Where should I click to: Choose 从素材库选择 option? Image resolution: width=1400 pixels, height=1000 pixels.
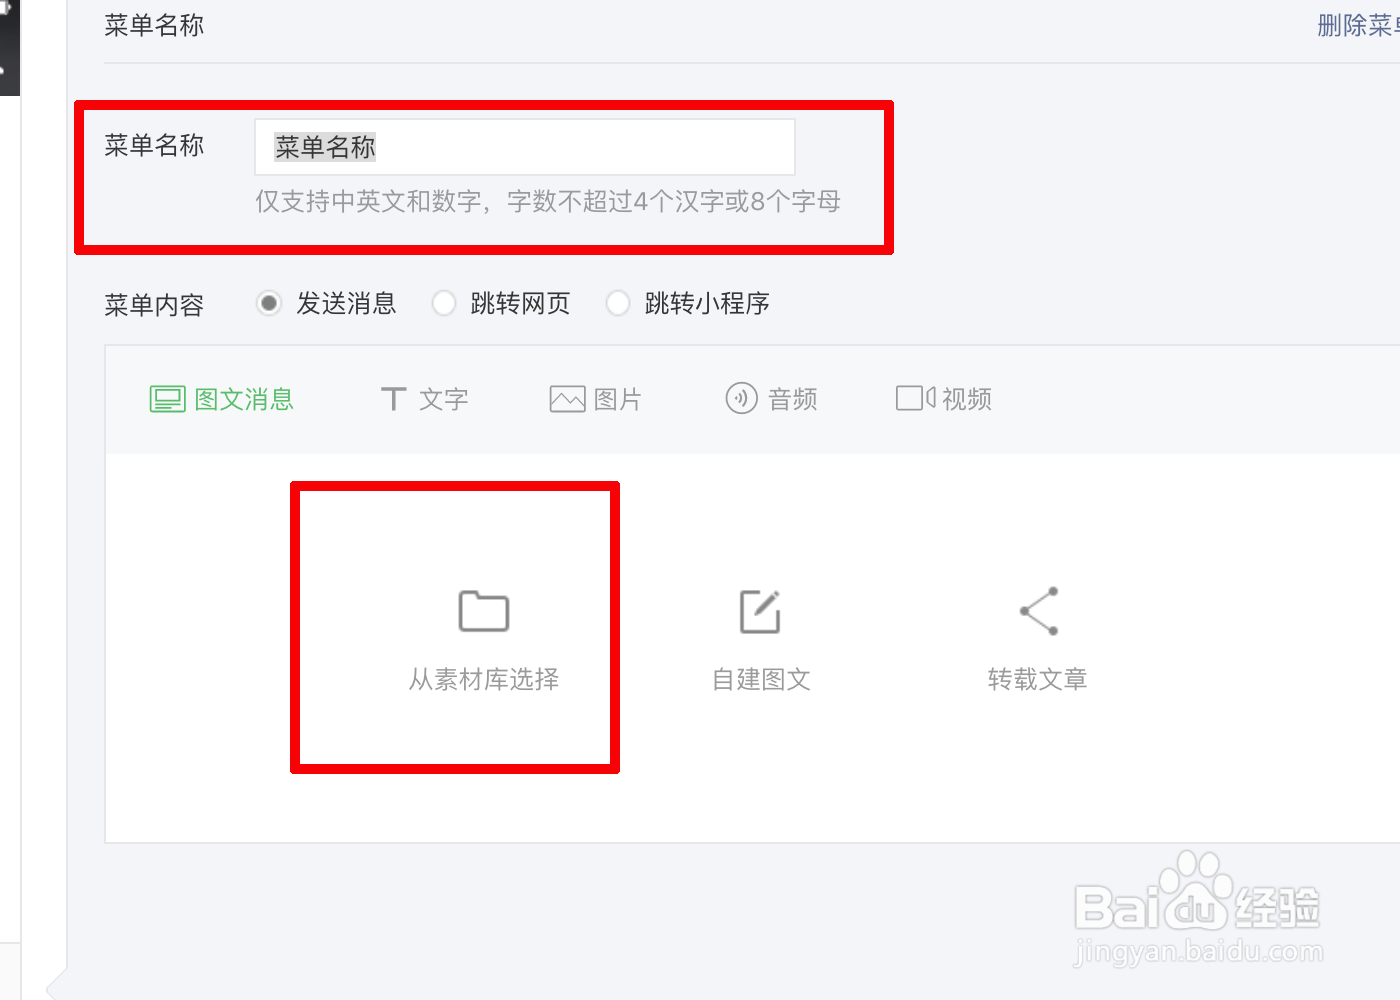point(484,679)
